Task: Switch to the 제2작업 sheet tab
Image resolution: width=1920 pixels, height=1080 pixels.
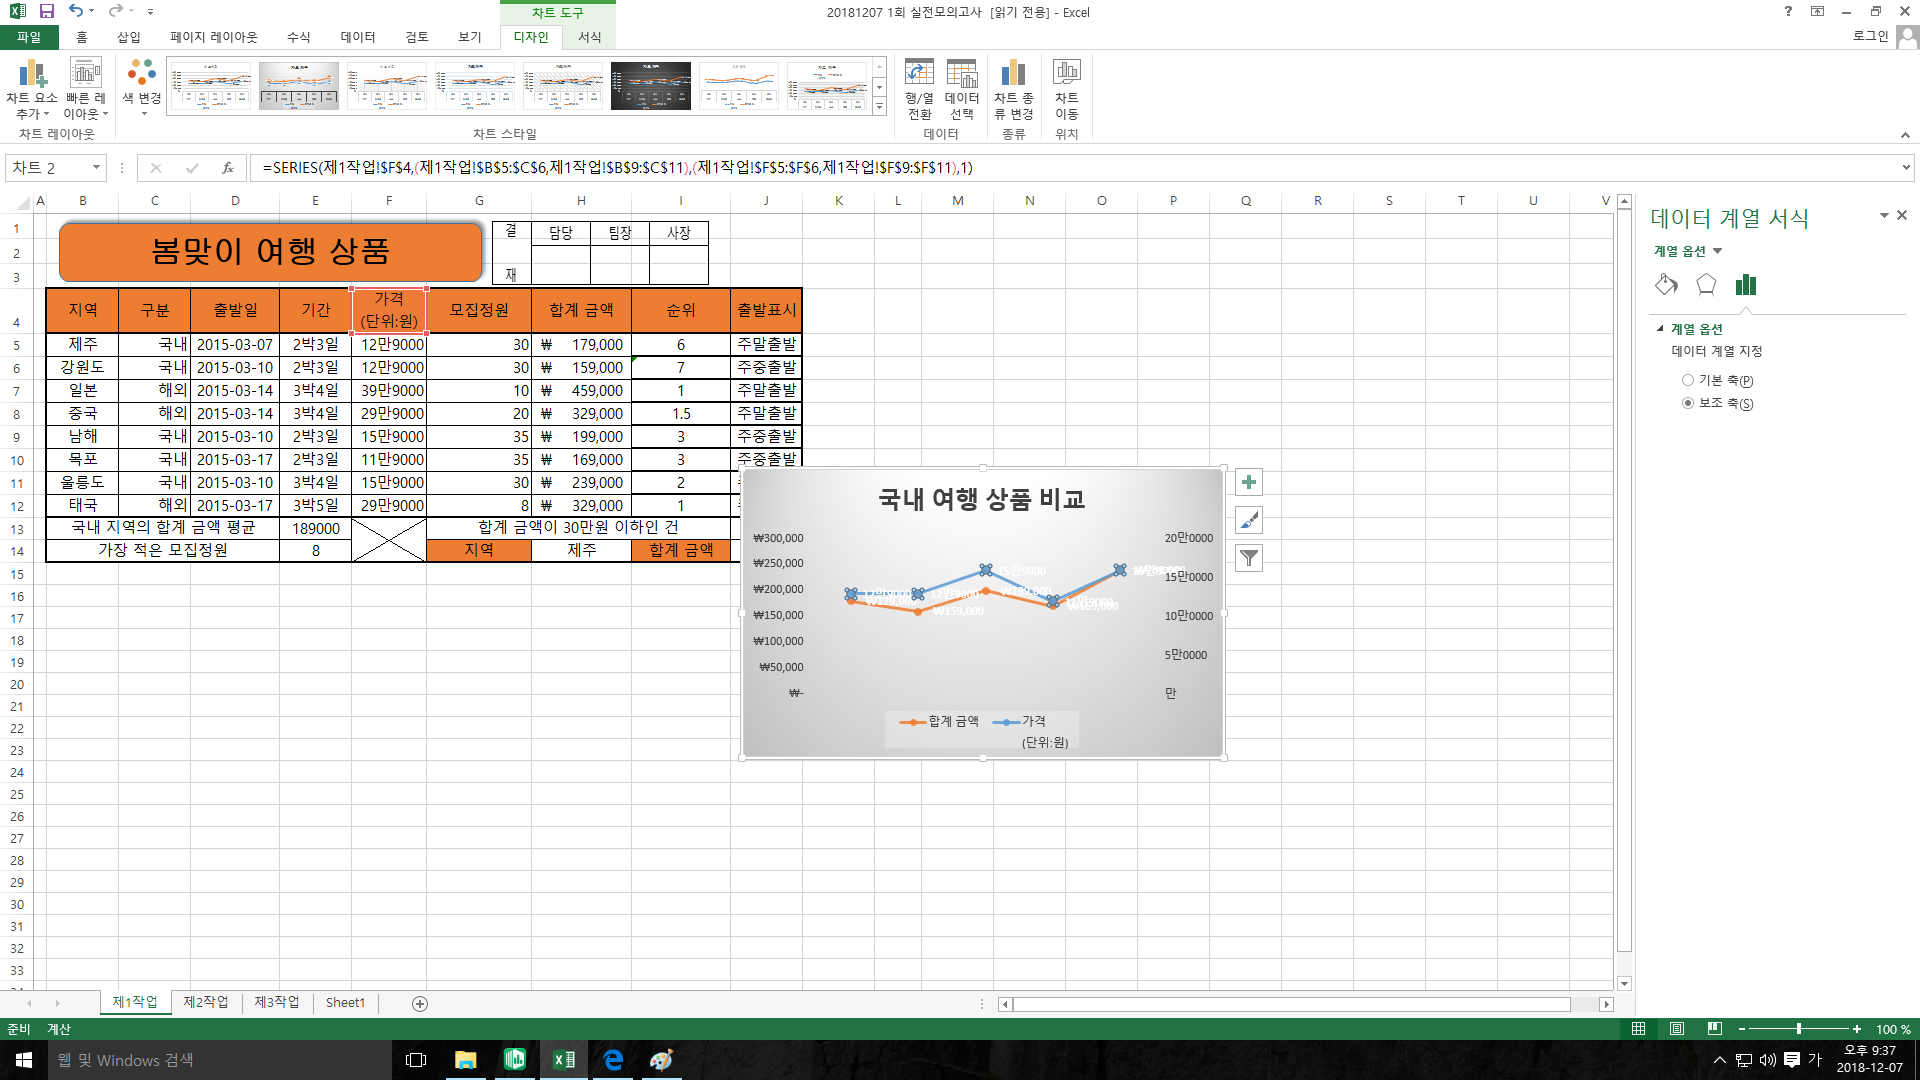Action: pos(206,1002)
